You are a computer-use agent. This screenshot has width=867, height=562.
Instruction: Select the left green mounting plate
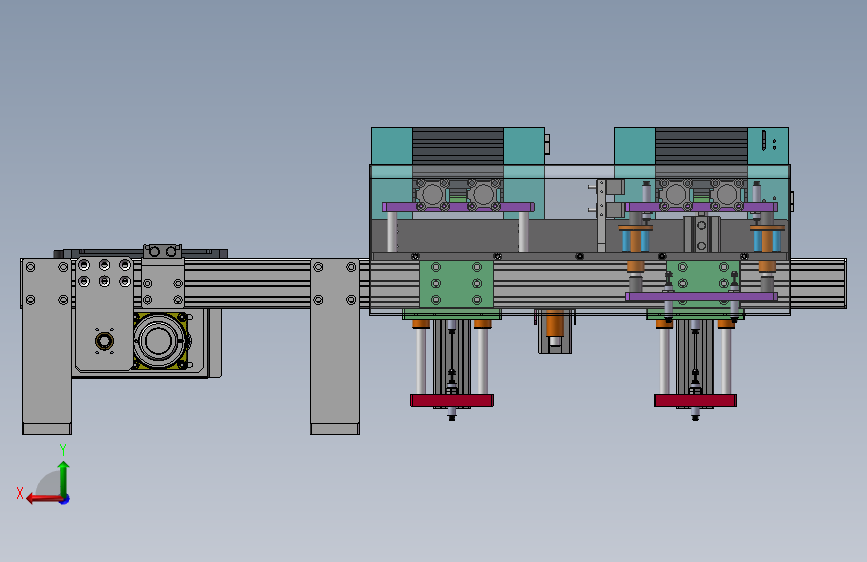coord(456,284)
